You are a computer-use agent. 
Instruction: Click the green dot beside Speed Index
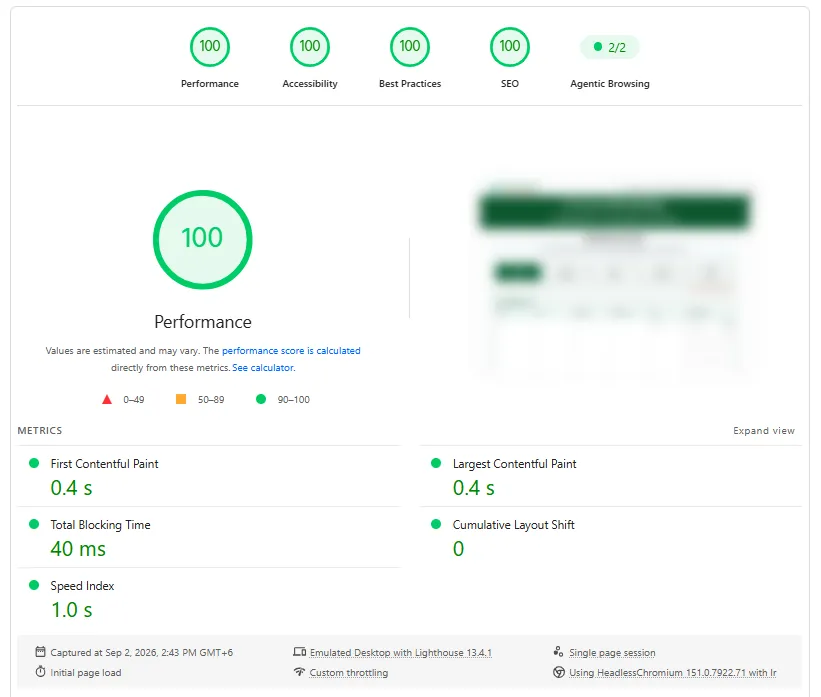(x=34, y=585)
